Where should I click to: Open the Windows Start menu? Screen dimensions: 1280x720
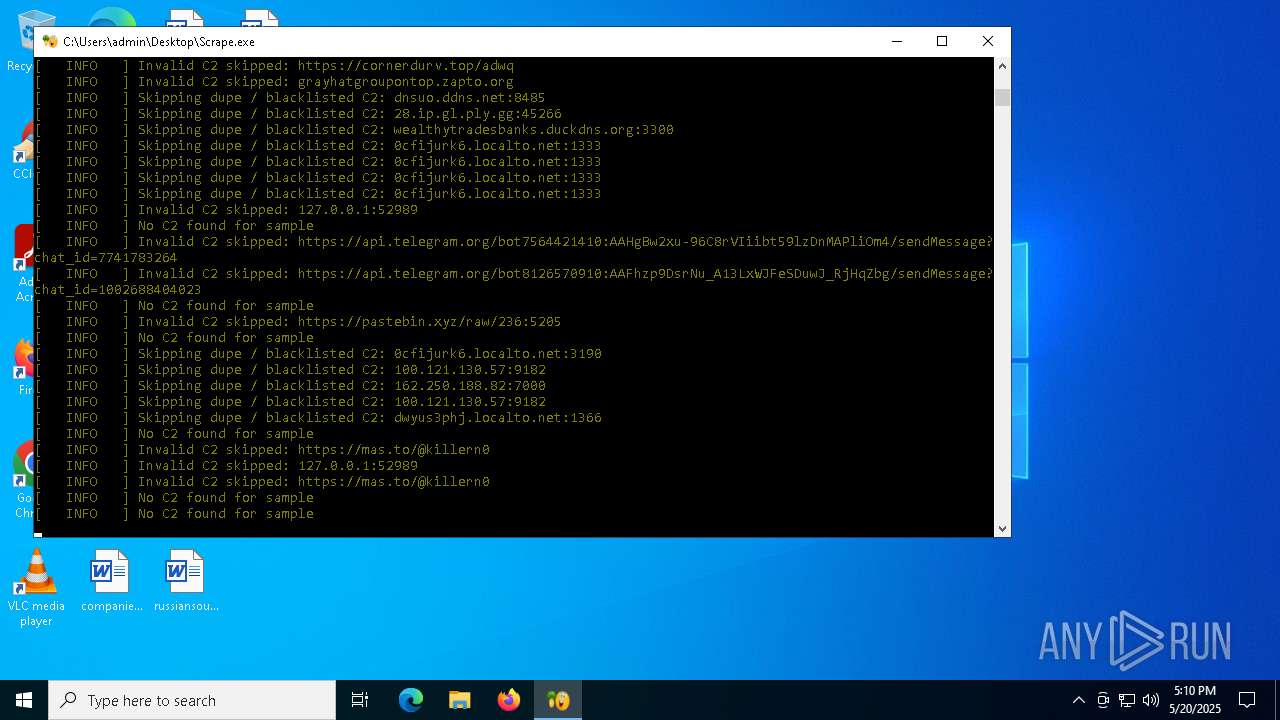pos(24,700)
